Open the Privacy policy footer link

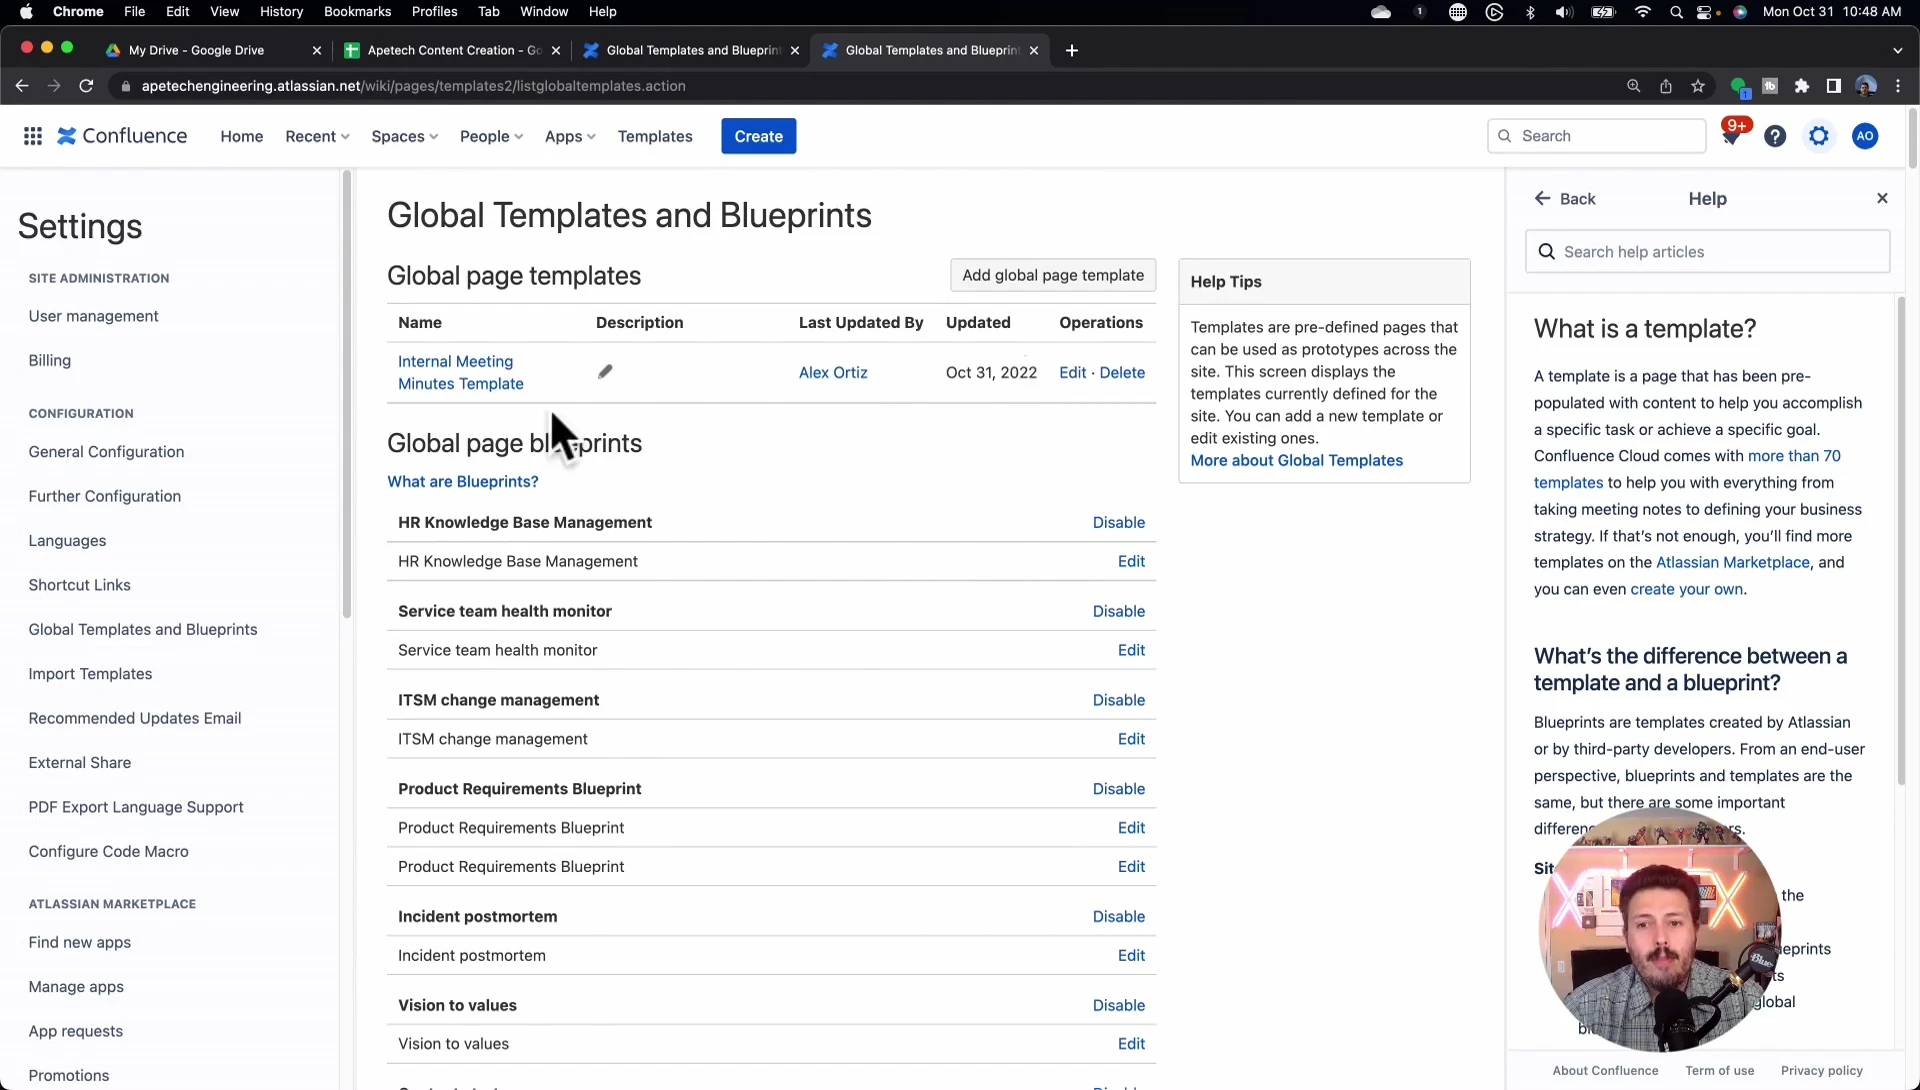1821,1070
